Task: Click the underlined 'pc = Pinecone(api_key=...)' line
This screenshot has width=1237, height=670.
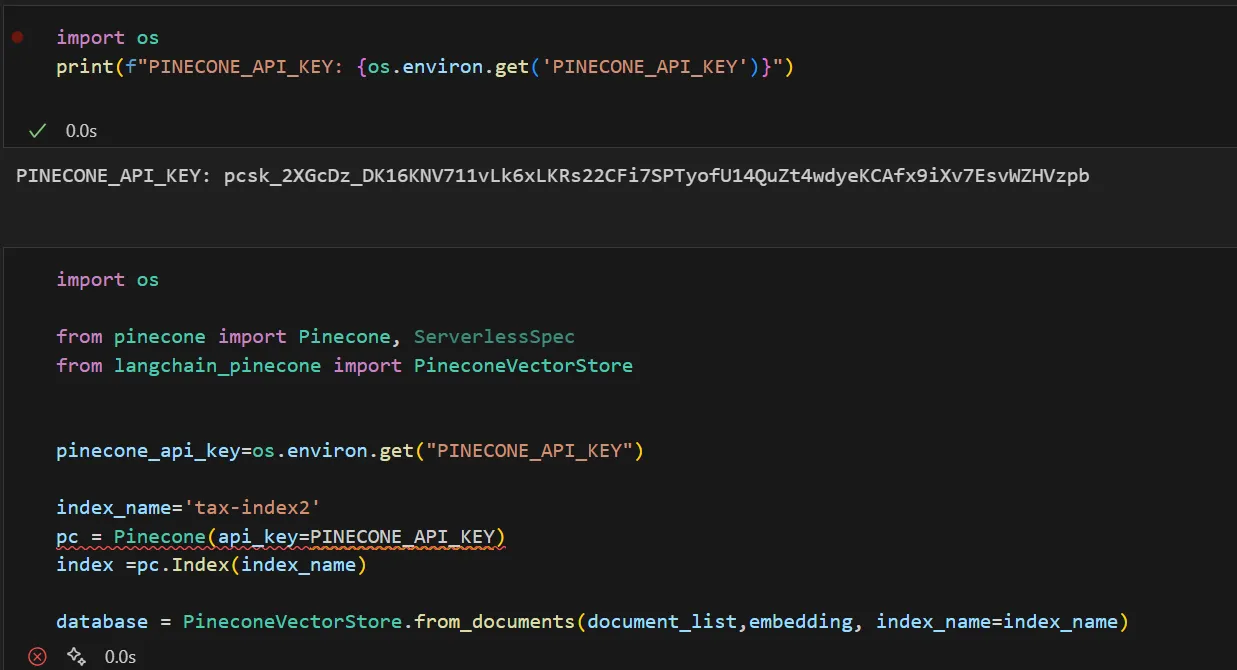Action: 281,537
